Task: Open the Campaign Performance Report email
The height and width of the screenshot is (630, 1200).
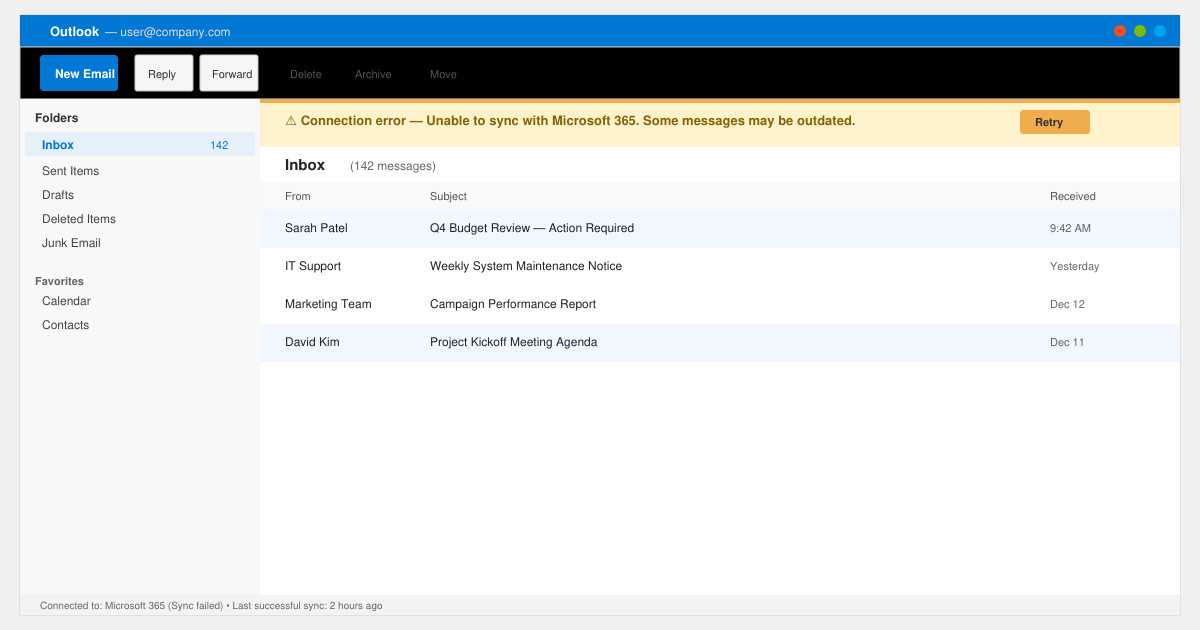Action: [720, 304]
